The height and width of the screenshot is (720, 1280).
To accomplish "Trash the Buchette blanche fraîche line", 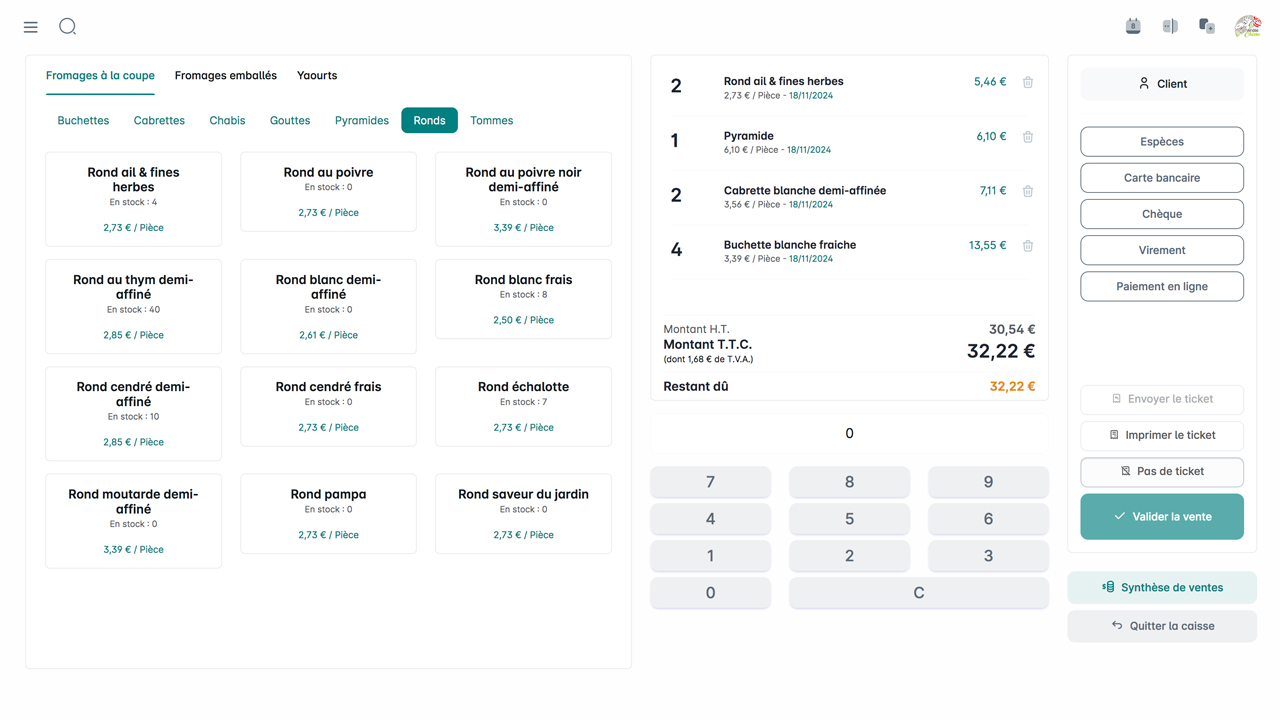I will (1027, 246).
